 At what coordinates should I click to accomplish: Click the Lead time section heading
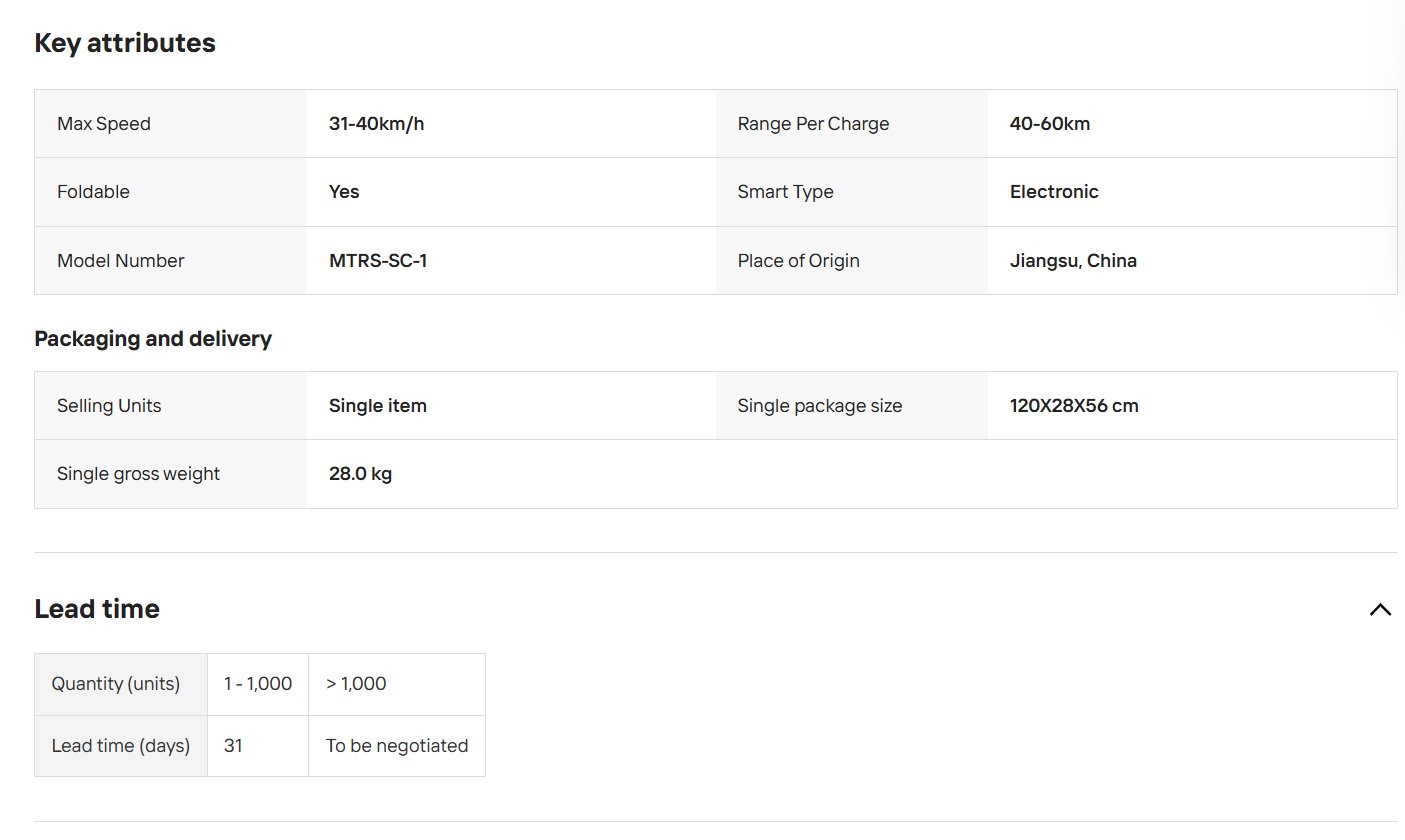[x=97, y=609]
